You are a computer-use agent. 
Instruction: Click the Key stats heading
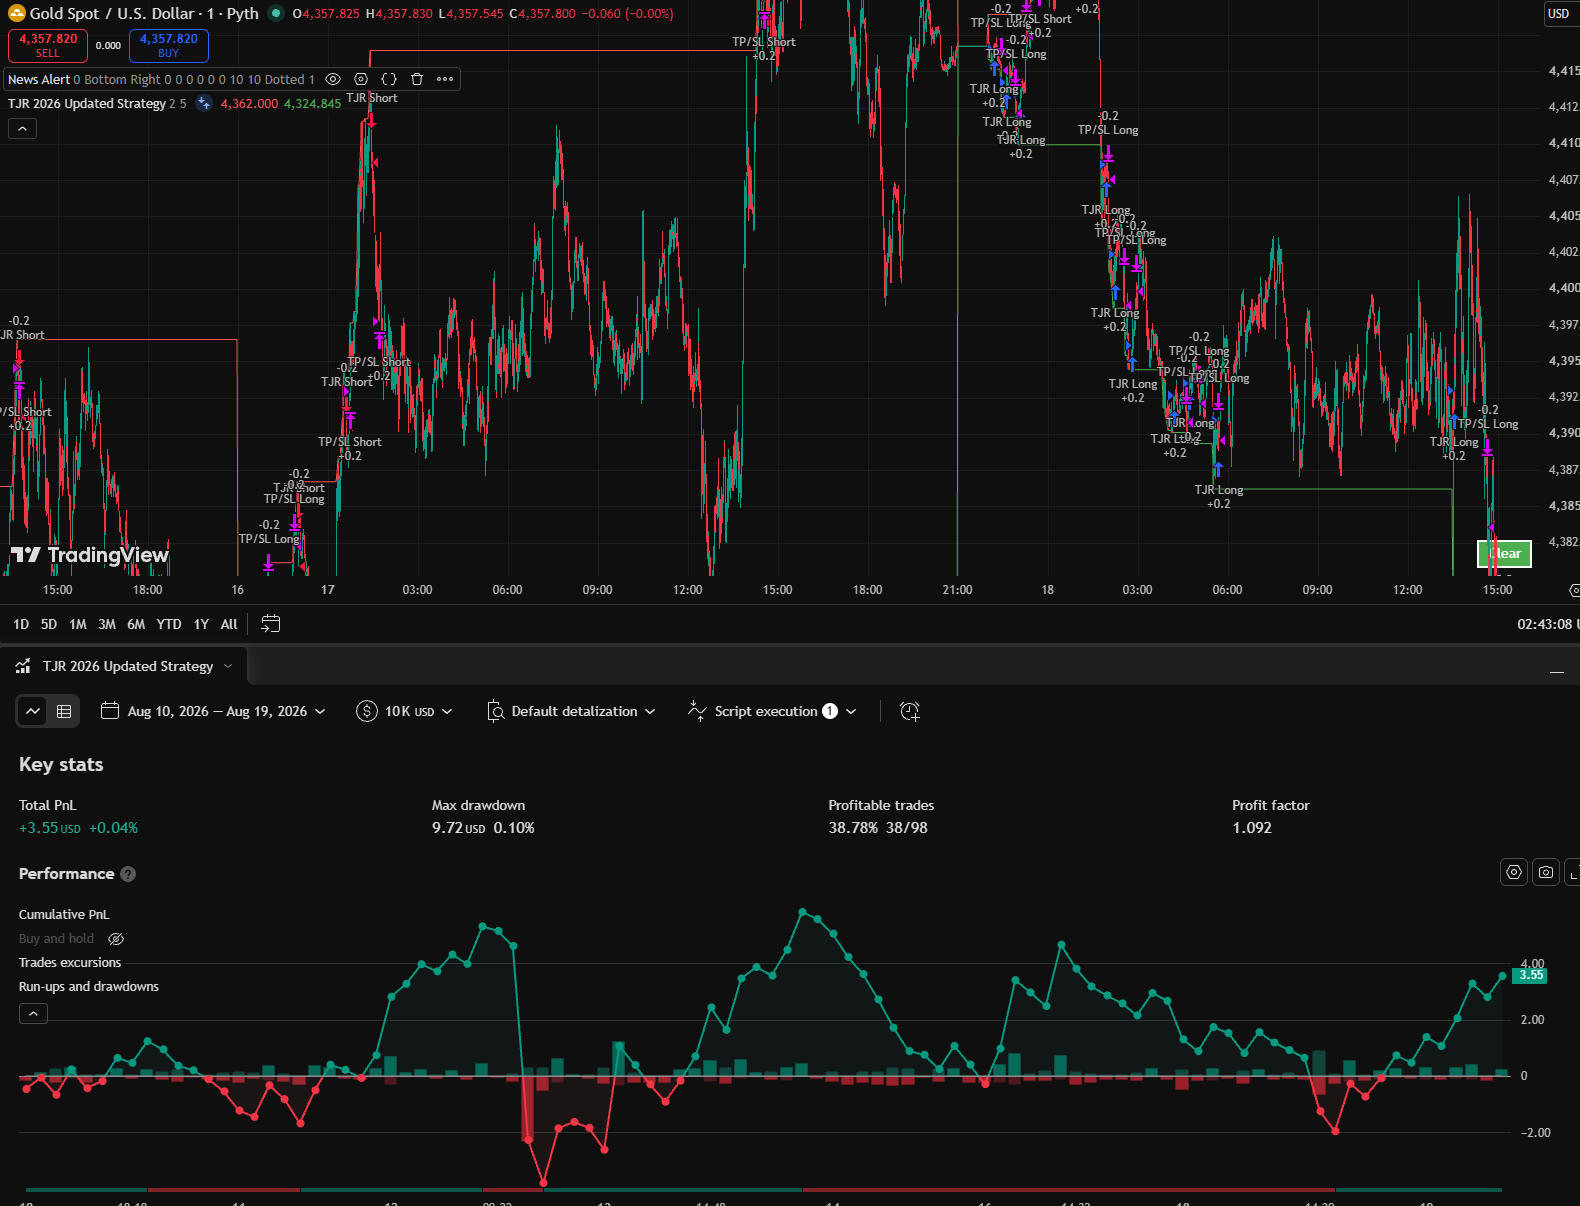61,764
